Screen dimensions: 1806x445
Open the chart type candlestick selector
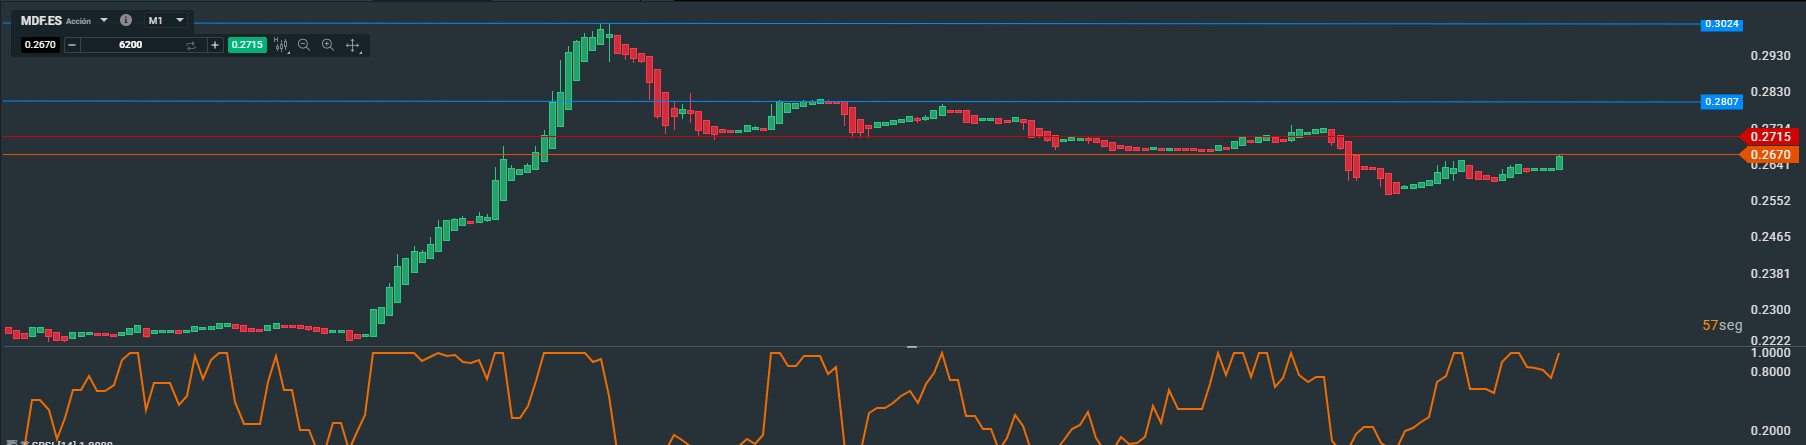(281, 45)
